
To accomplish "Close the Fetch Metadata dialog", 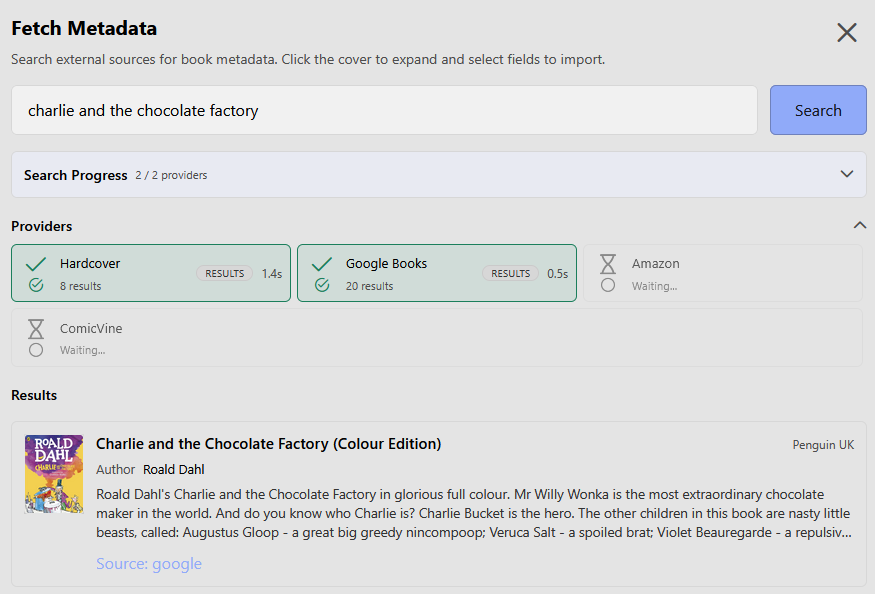I will [x=847, y=33].
